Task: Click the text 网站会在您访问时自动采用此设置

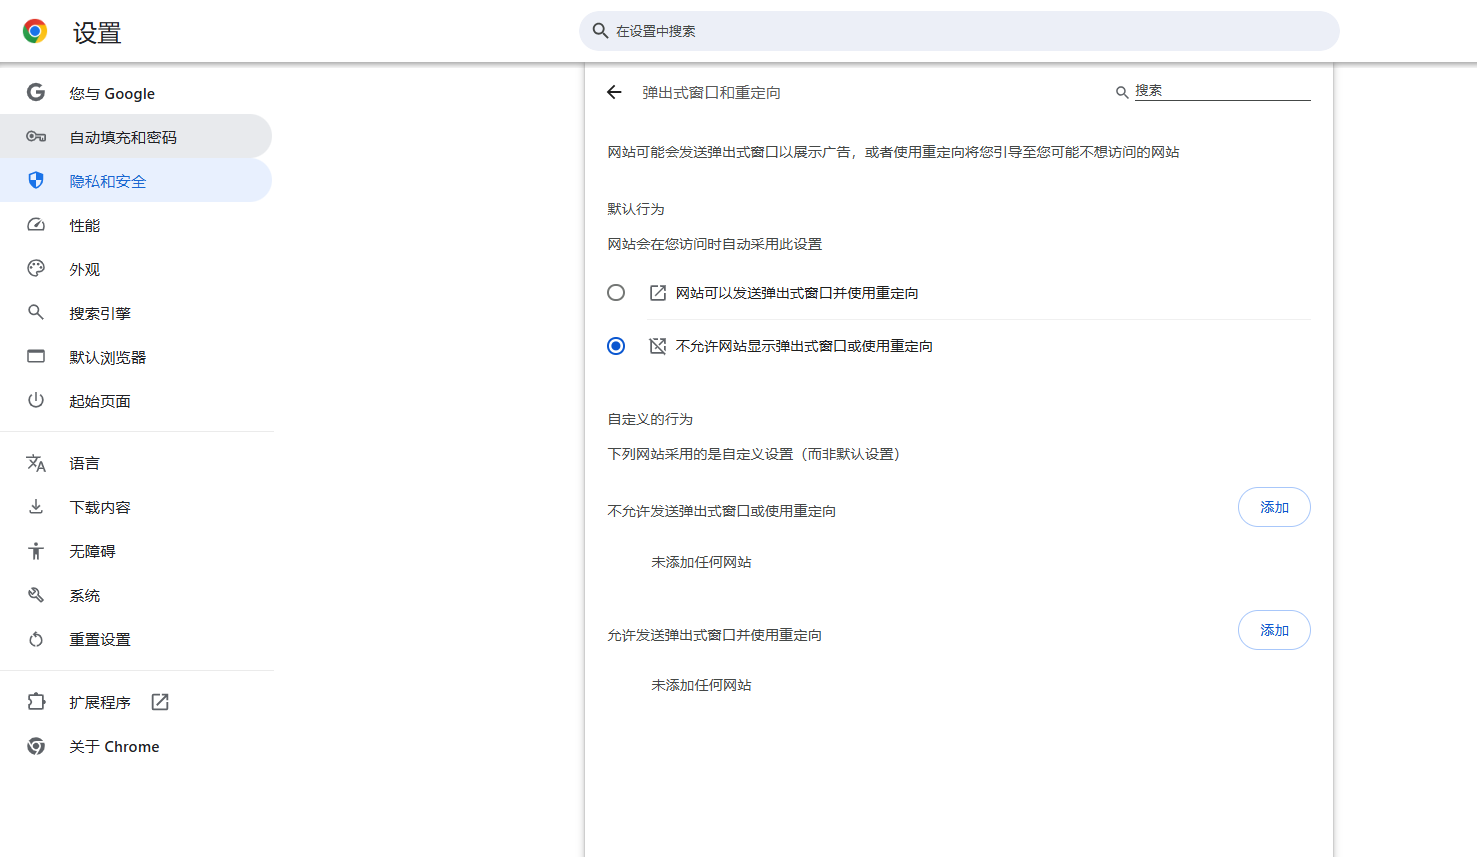Action: point(715,244)
